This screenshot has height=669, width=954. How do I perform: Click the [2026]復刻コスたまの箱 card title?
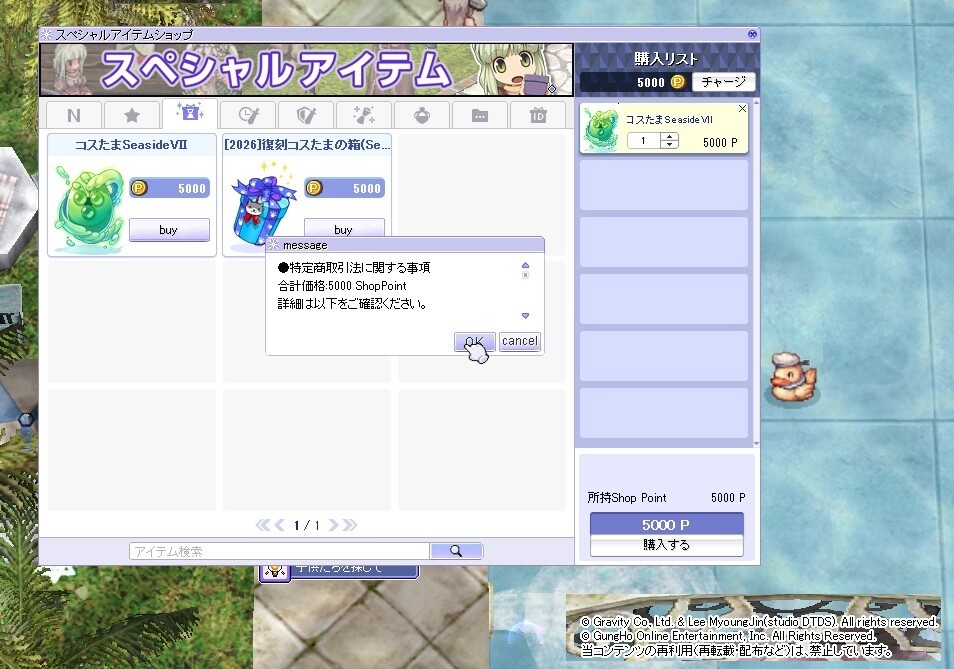pos(307,145)
